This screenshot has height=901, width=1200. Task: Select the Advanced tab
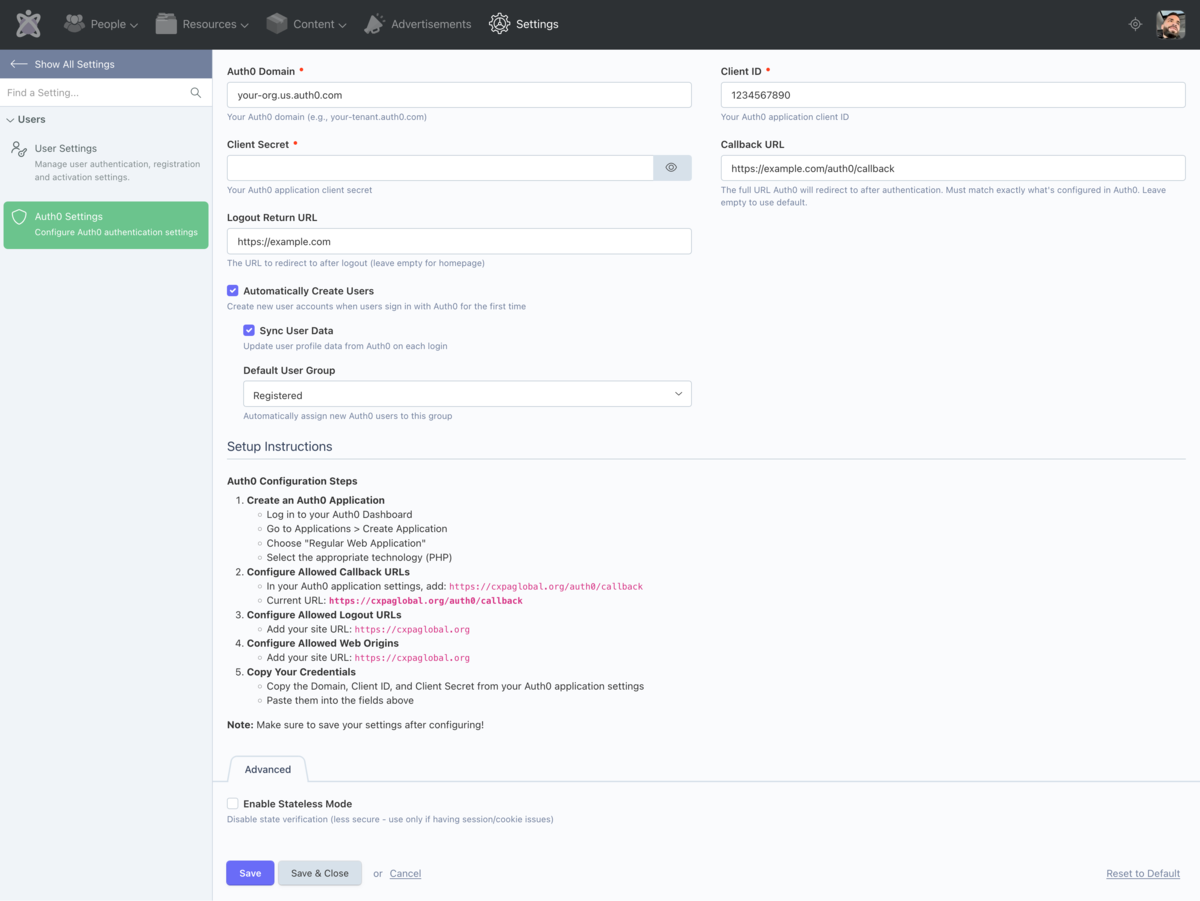[268, 769]
